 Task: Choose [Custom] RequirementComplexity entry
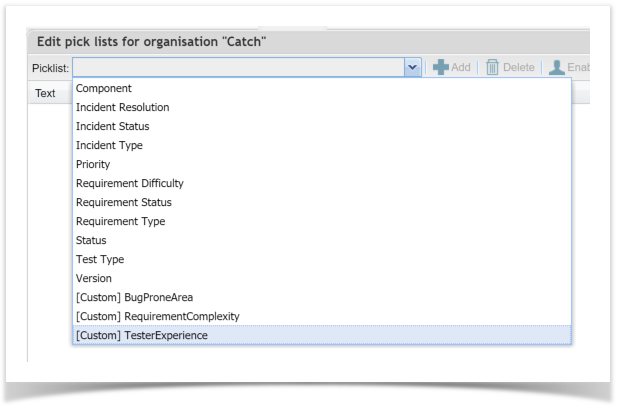[x=157, y=316]
